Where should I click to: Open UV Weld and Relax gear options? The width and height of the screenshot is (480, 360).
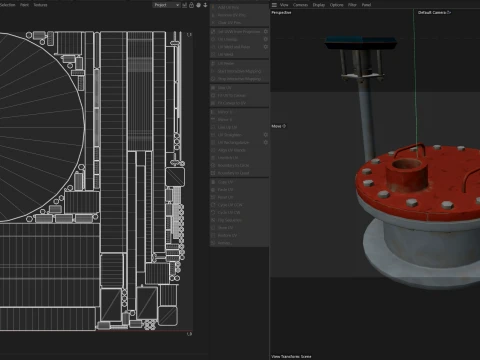tap(266, 47)
